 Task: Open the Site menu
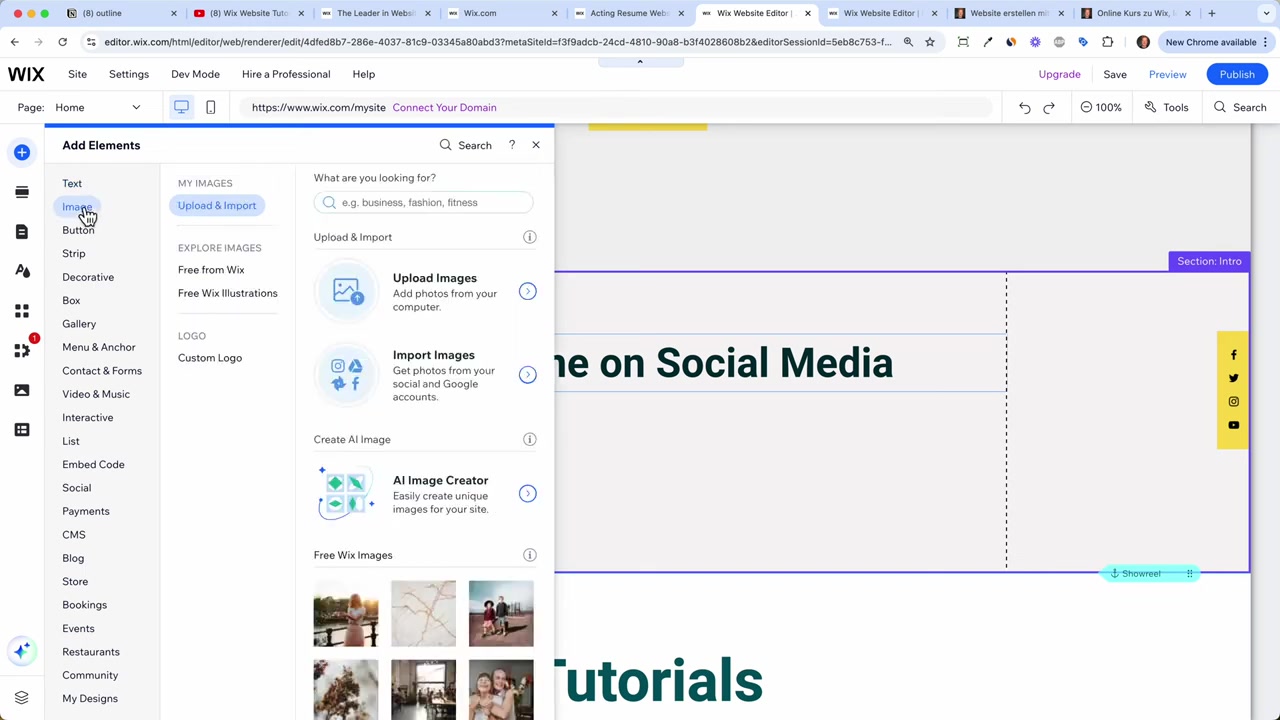pos(77,74)
